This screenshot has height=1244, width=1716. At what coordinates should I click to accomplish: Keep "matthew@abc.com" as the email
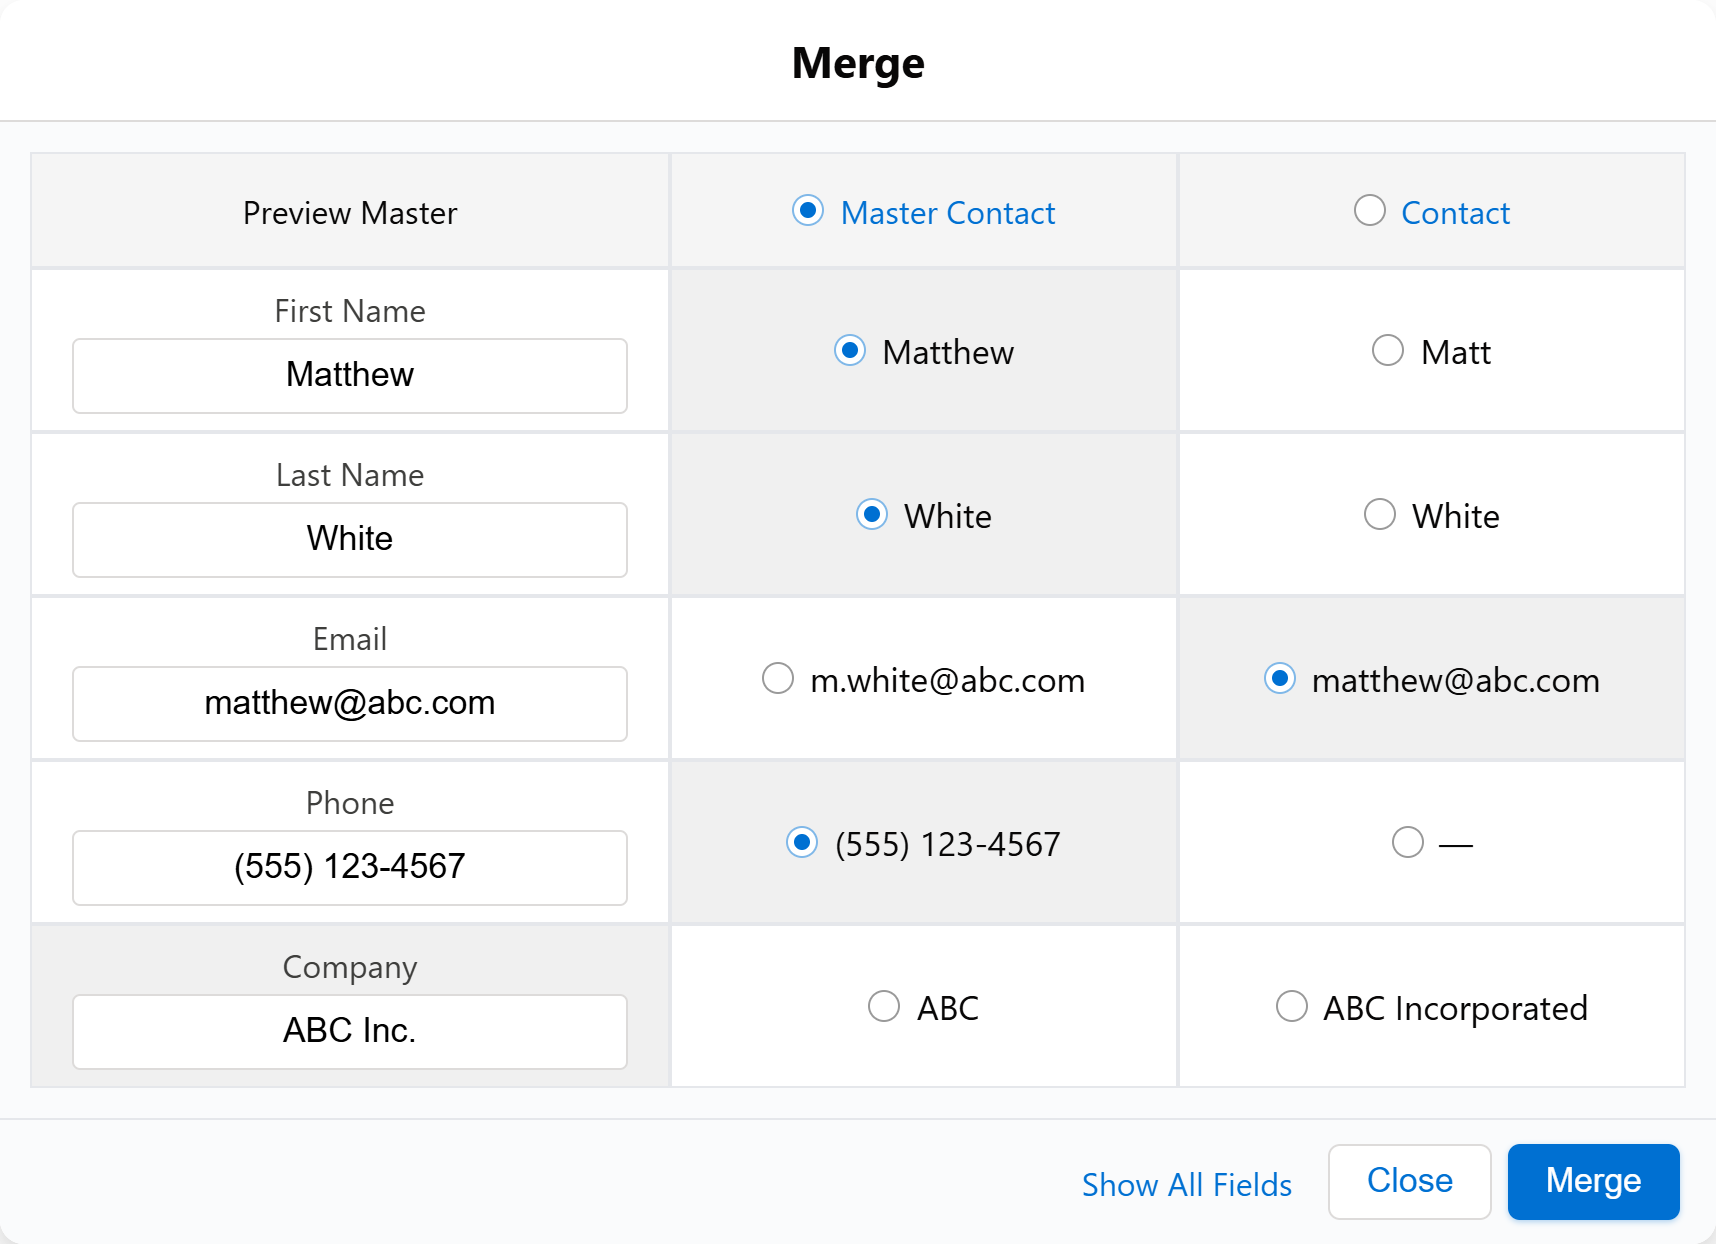point(1281,679)
